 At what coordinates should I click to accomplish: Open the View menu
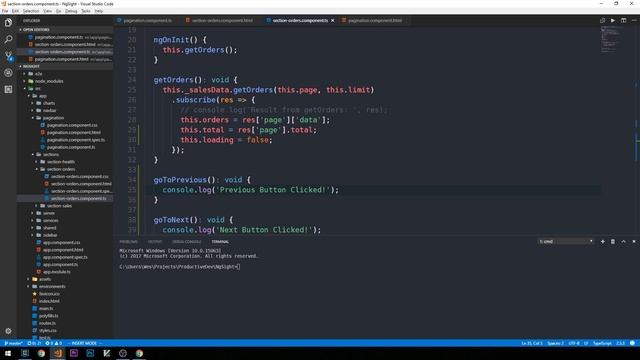coord(48,11)
